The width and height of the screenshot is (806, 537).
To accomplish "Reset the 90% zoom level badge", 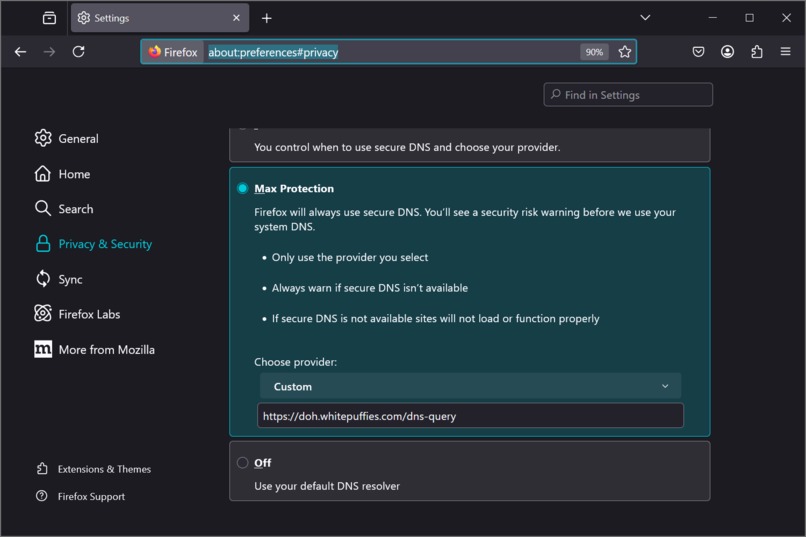I will (x=594, y=52).
